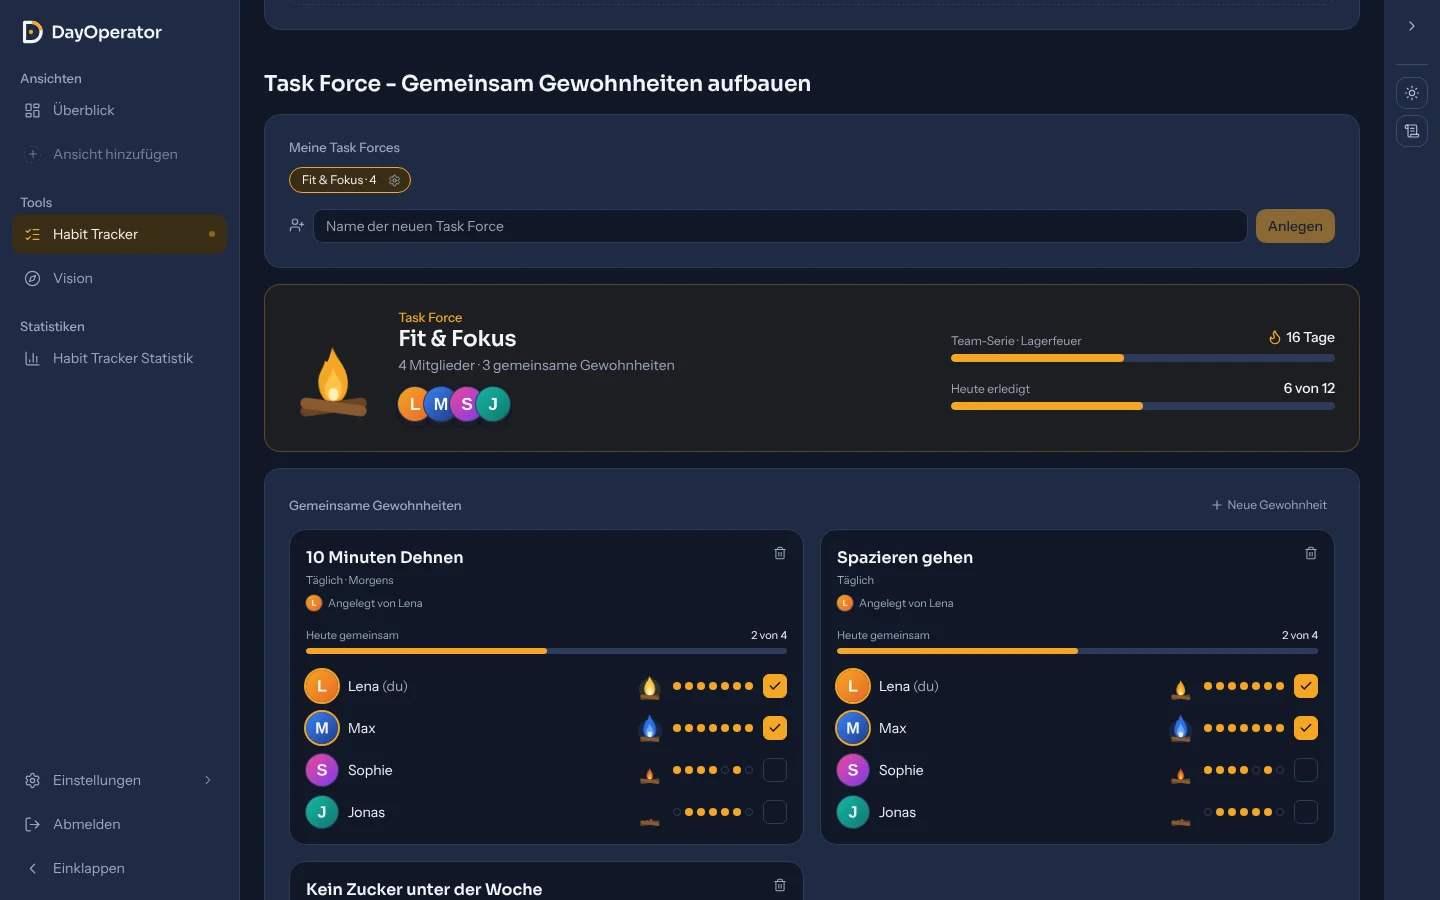Click Max's blue flame icon in 10 Minuten Dehnen
Image resolution: width=1440 pixels, height=900 pixels.
[x=650, y=728]
